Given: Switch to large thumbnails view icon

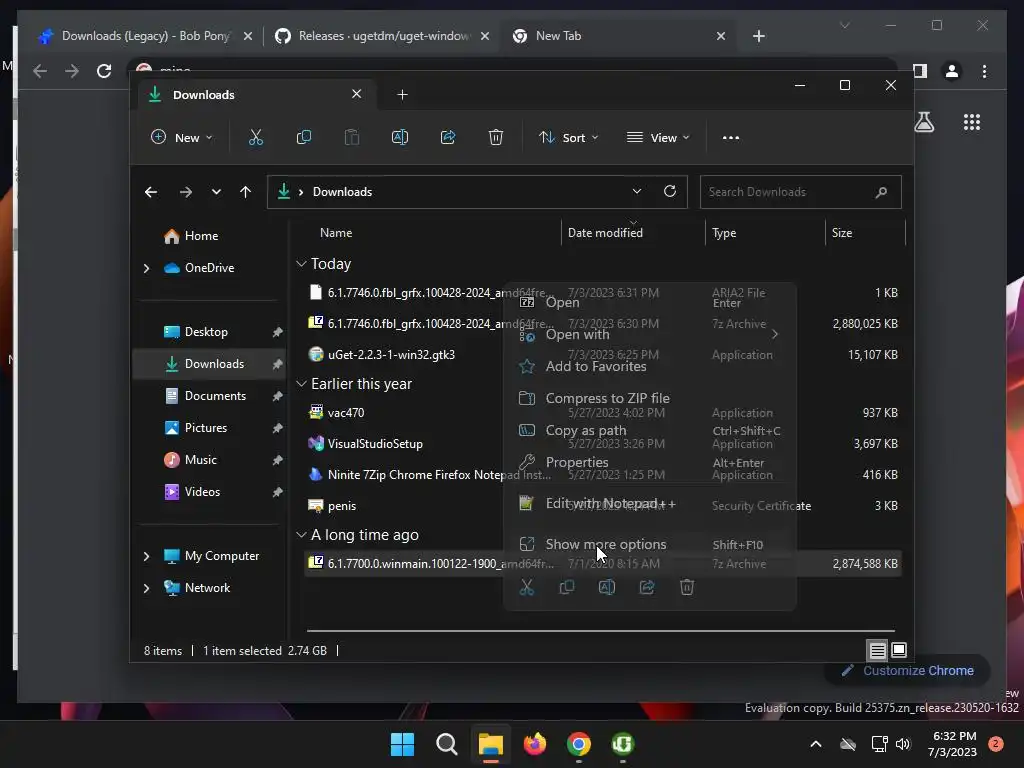Looking at the screenshot, I should 899,650.
